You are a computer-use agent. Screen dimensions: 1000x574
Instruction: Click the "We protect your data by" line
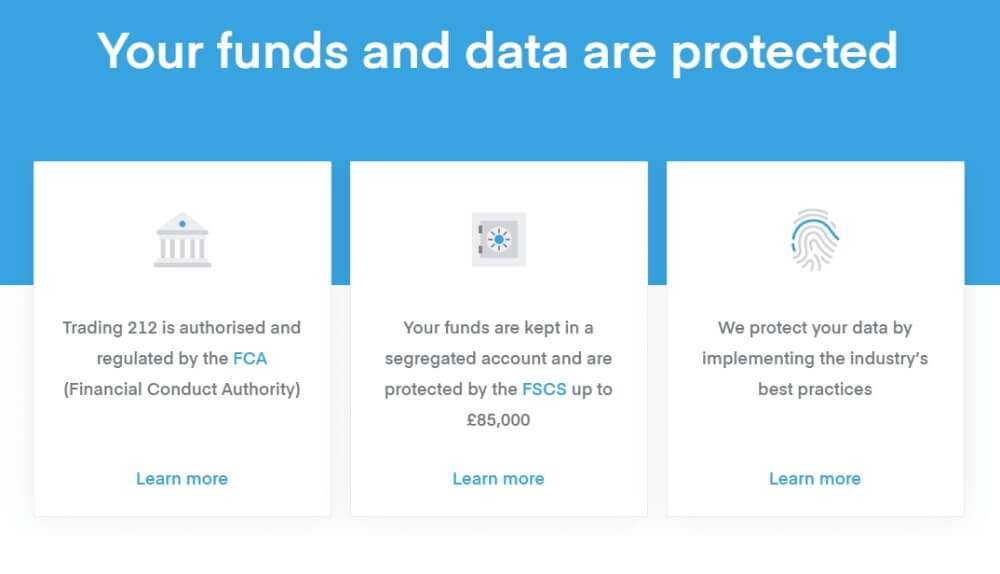pos(815,327)
